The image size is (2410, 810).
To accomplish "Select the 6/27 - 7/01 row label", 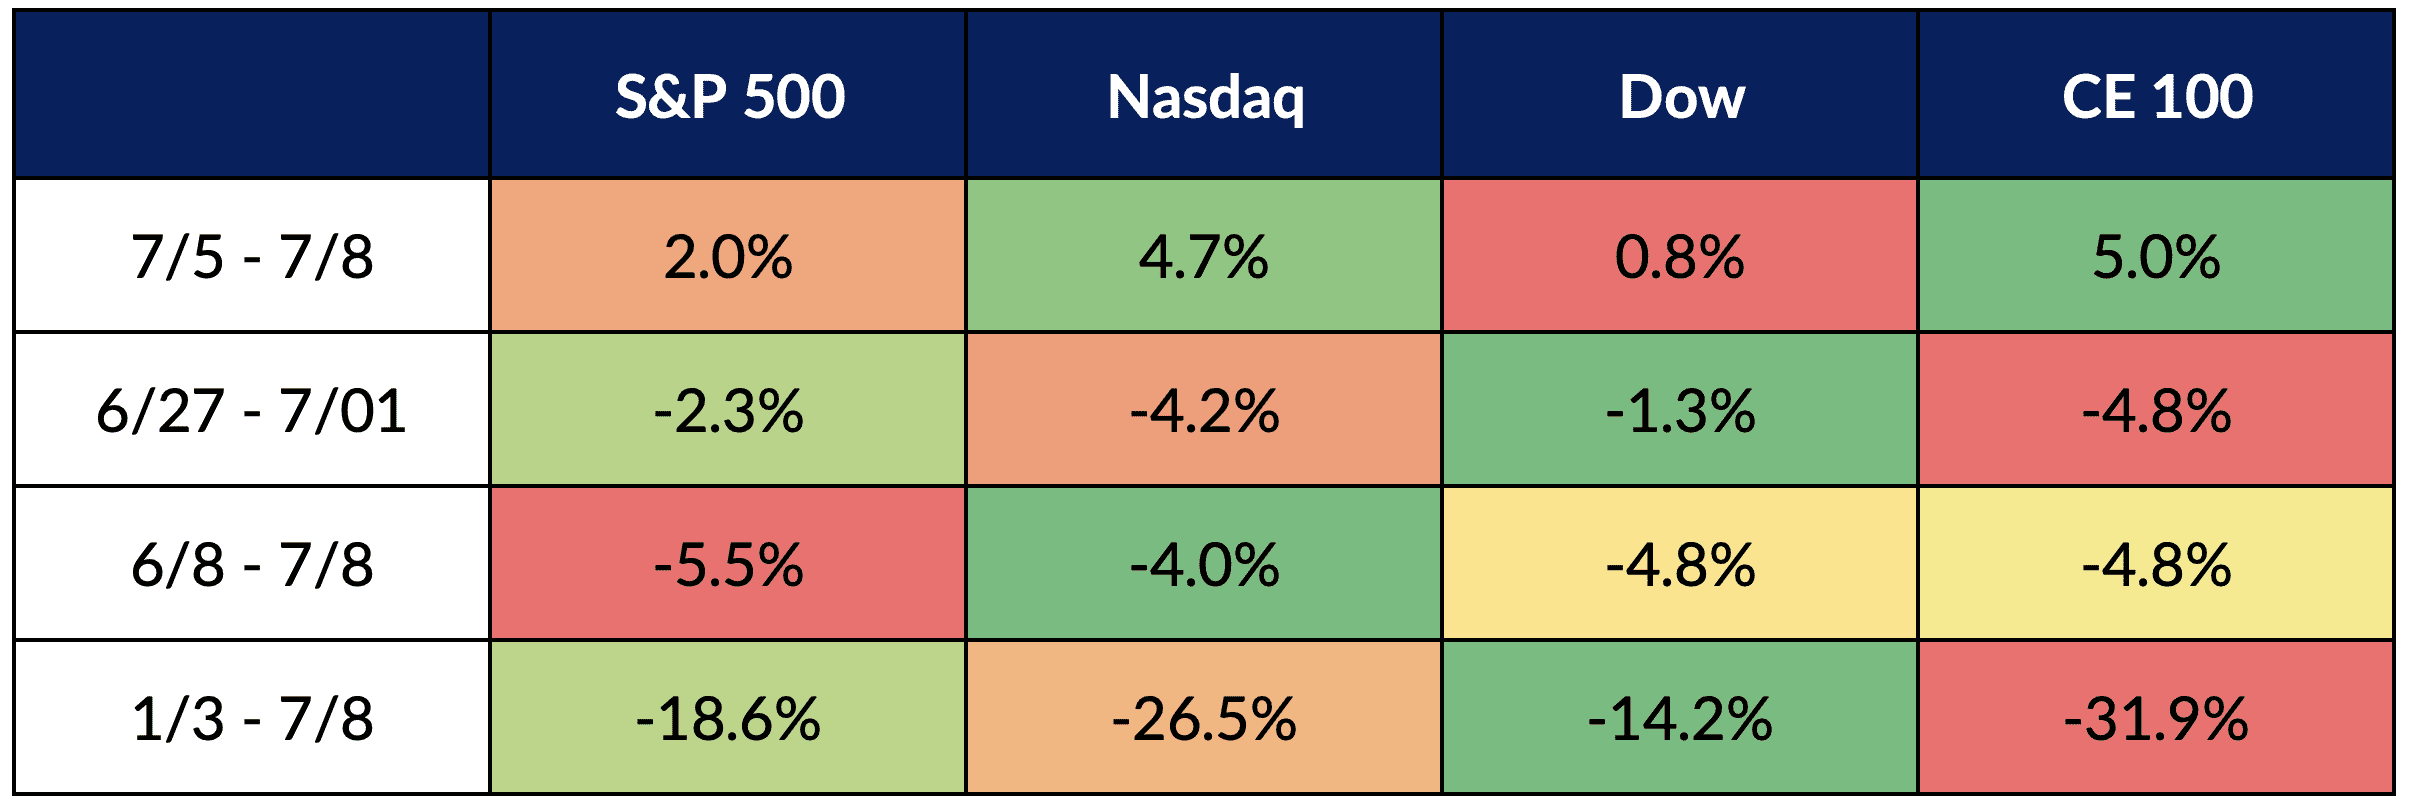I will tap(252, 410).
